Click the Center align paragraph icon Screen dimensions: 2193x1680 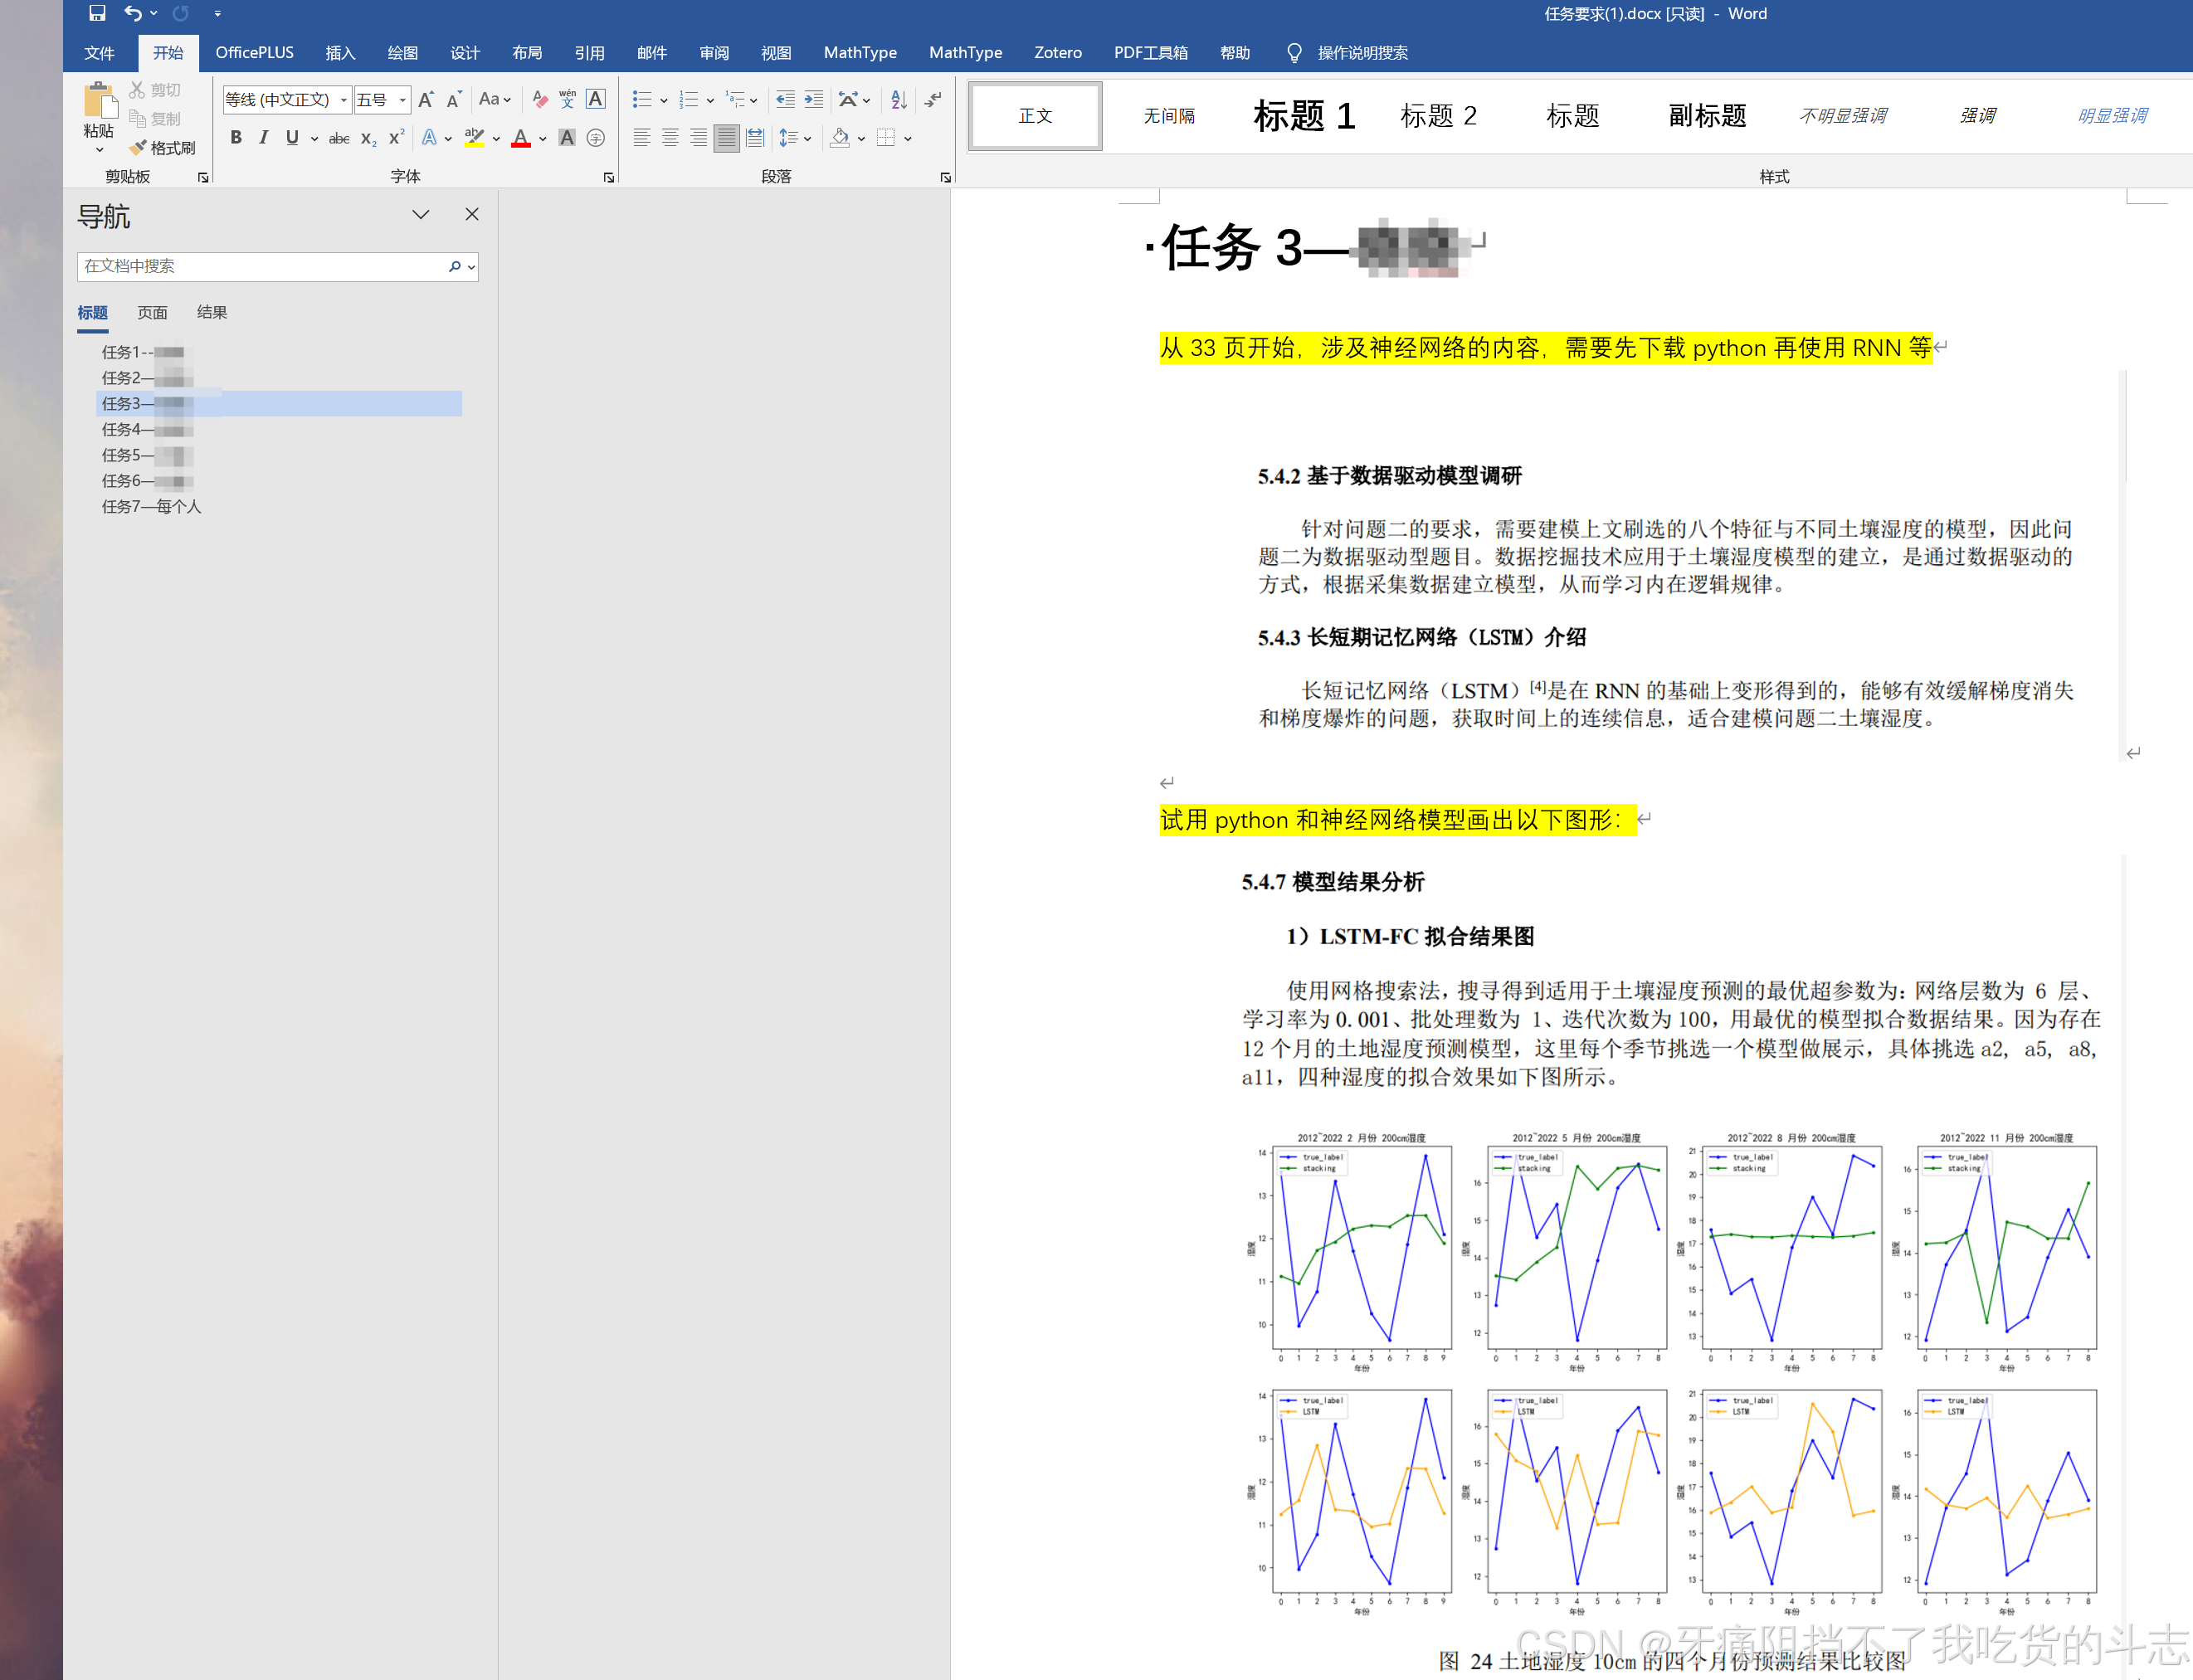coord(670,138)
